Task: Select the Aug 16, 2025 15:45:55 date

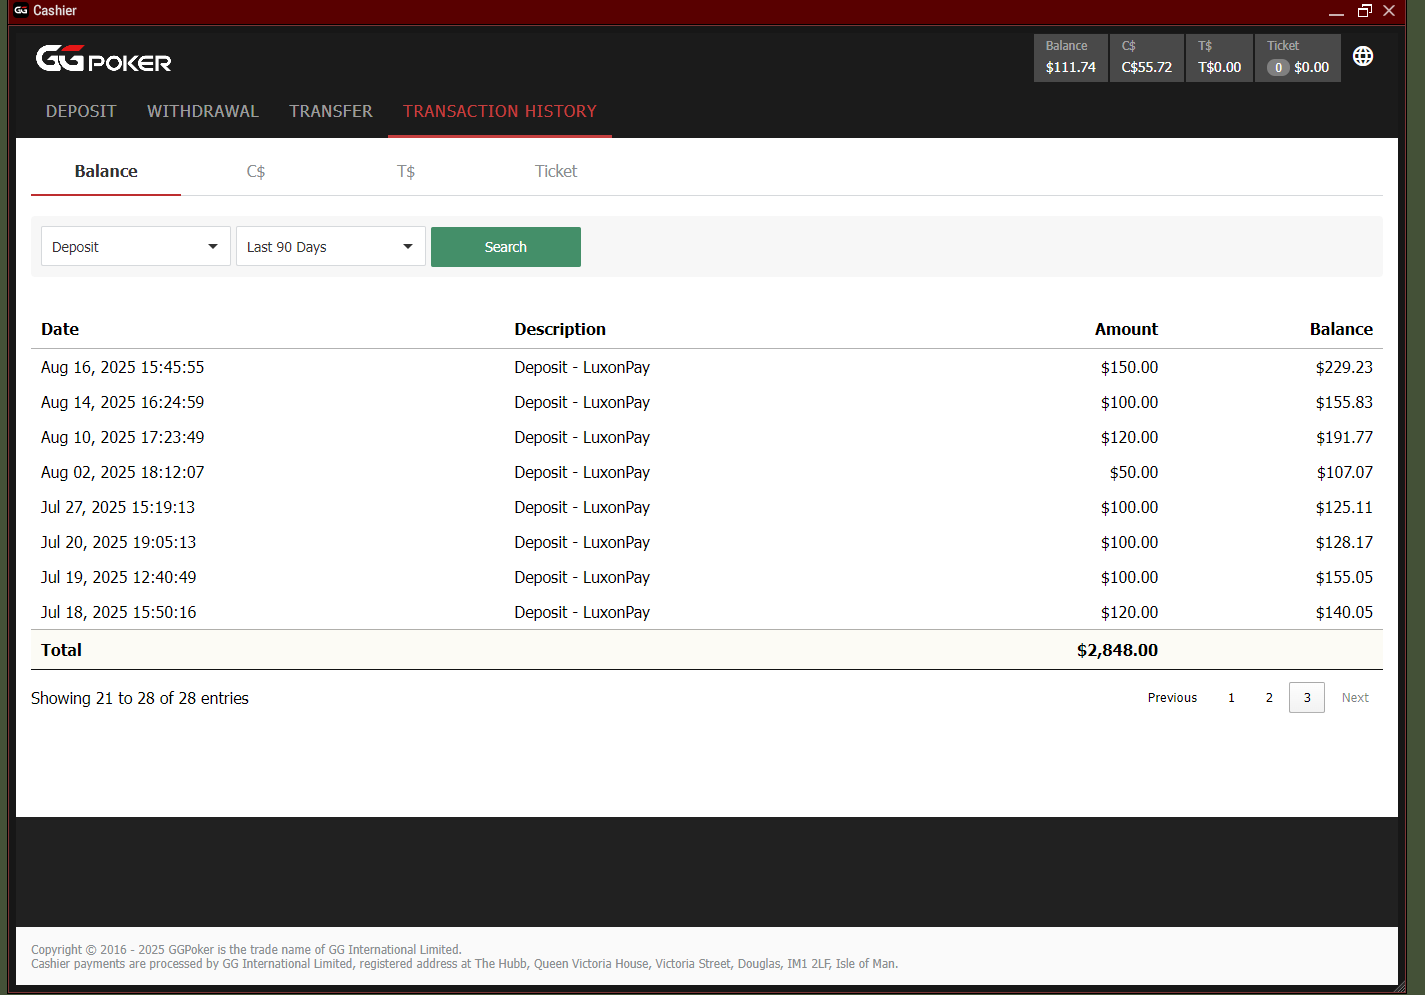Action: pos(122,367)
